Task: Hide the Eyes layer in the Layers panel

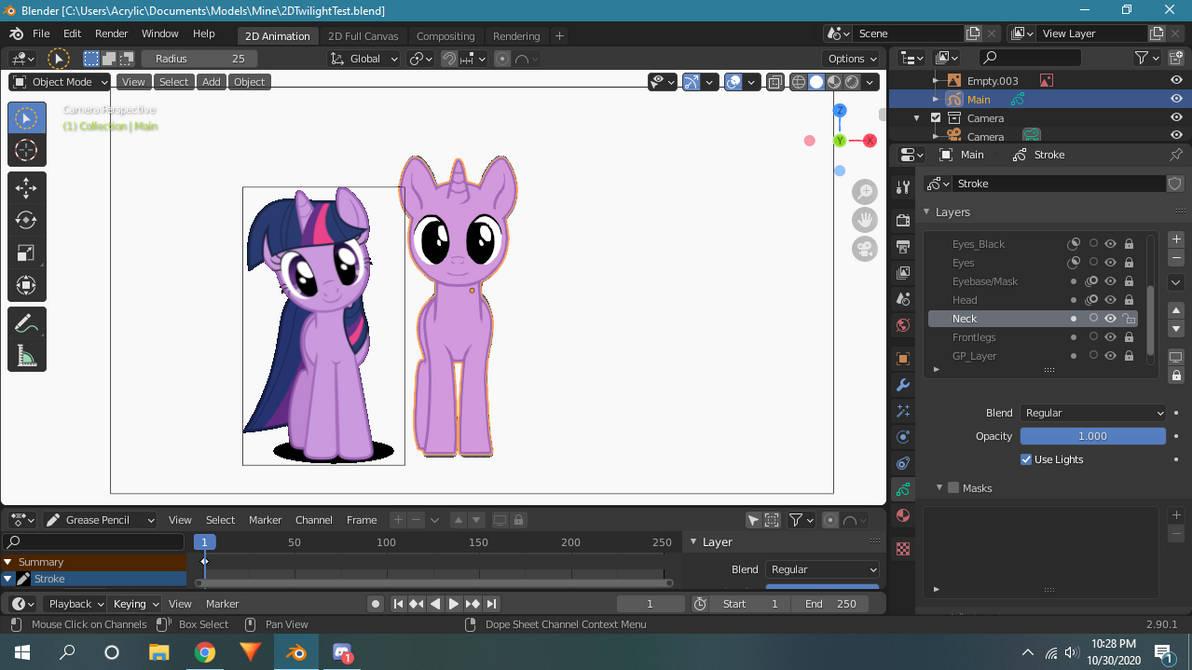Action: pyautogui.click(x=1111, y=262)
